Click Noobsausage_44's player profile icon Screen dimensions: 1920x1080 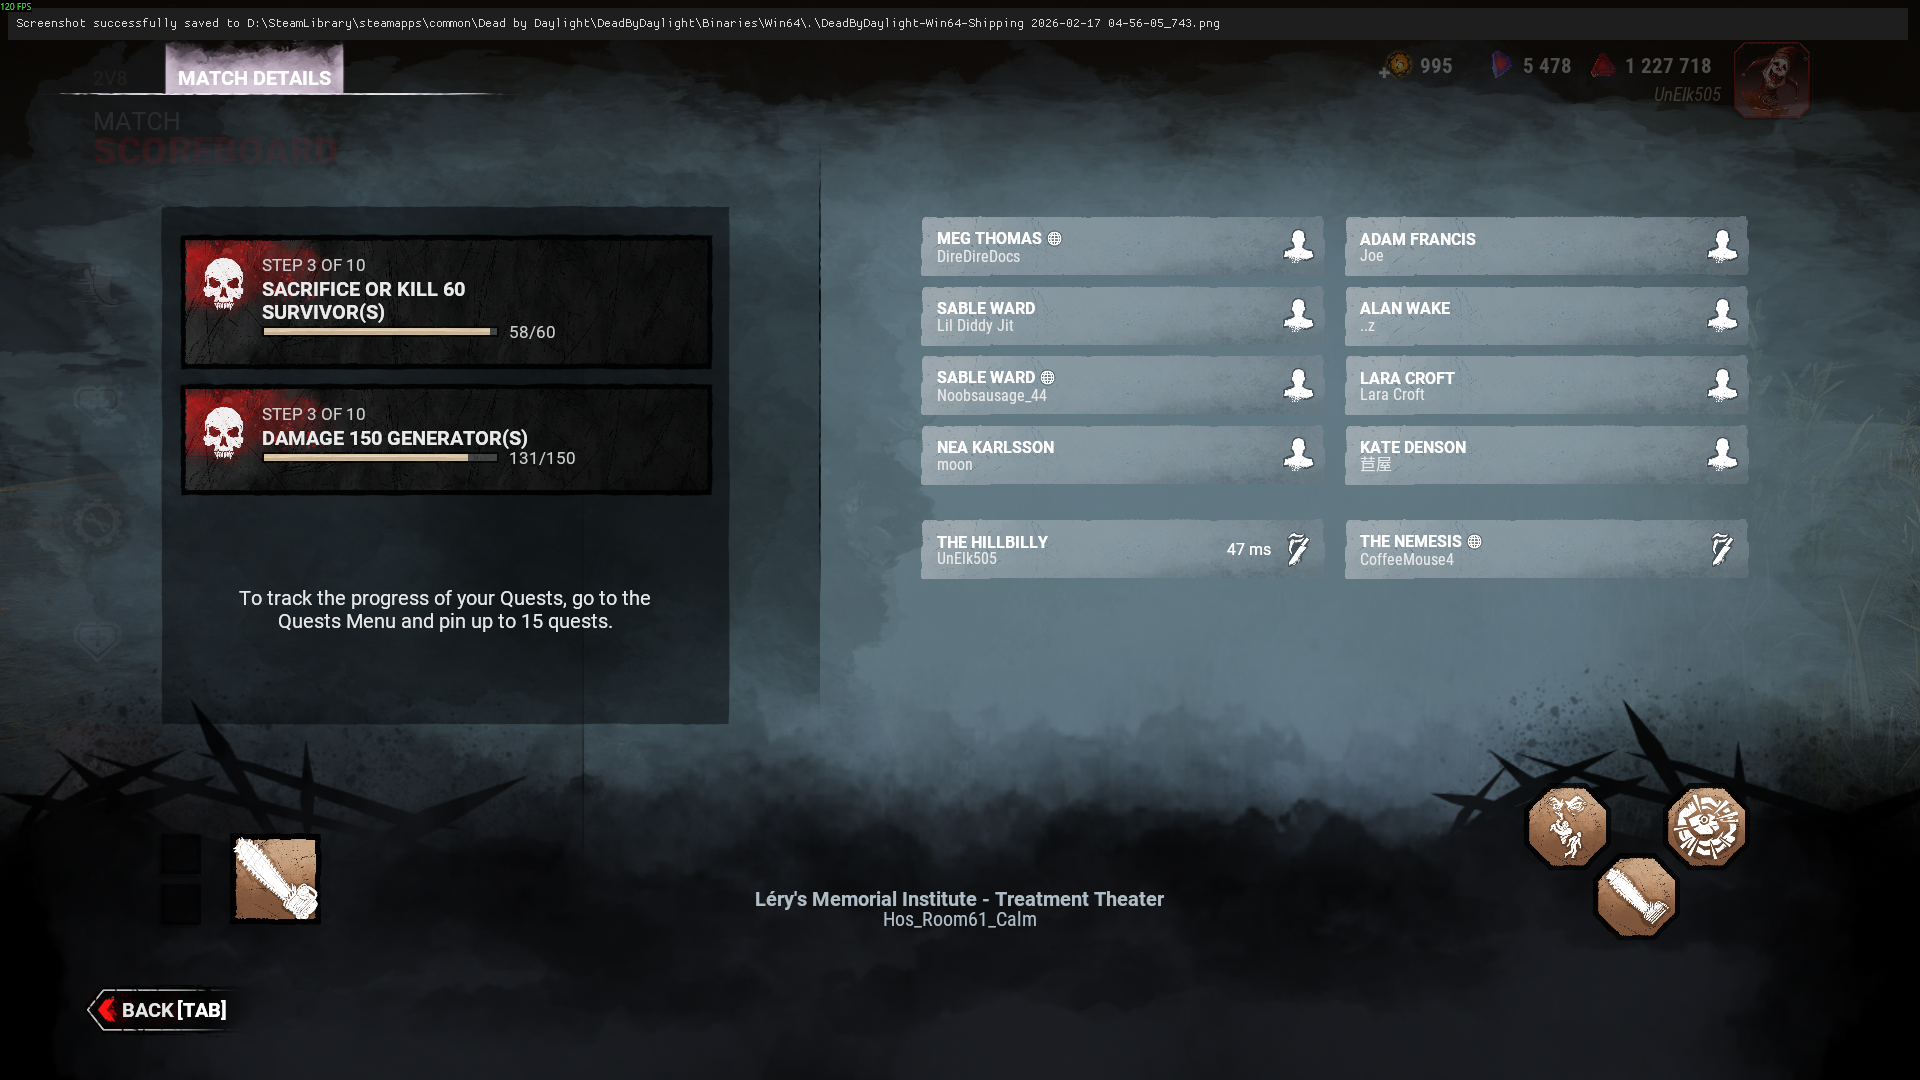point(1298,385)
